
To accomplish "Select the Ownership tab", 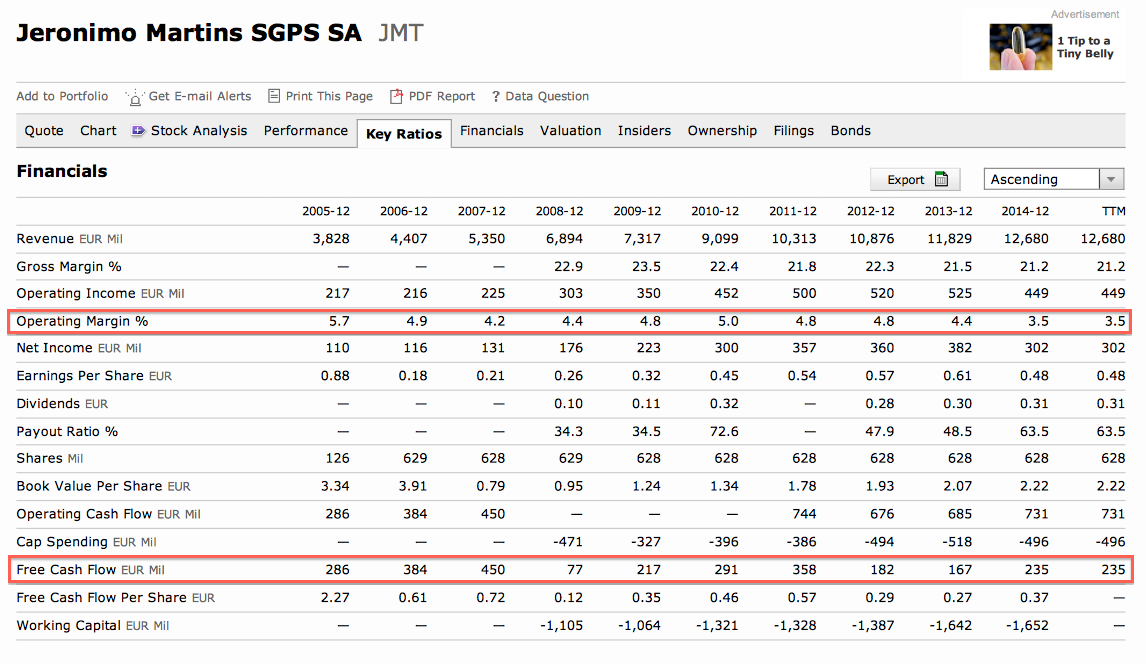I will click(722, 131).
